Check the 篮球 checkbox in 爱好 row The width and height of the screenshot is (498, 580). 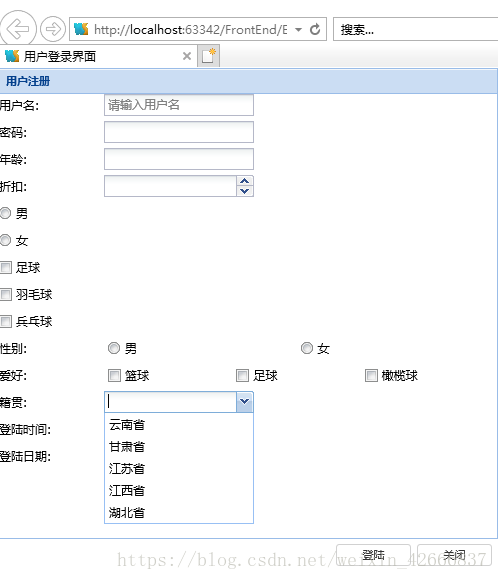coord(114,375)
